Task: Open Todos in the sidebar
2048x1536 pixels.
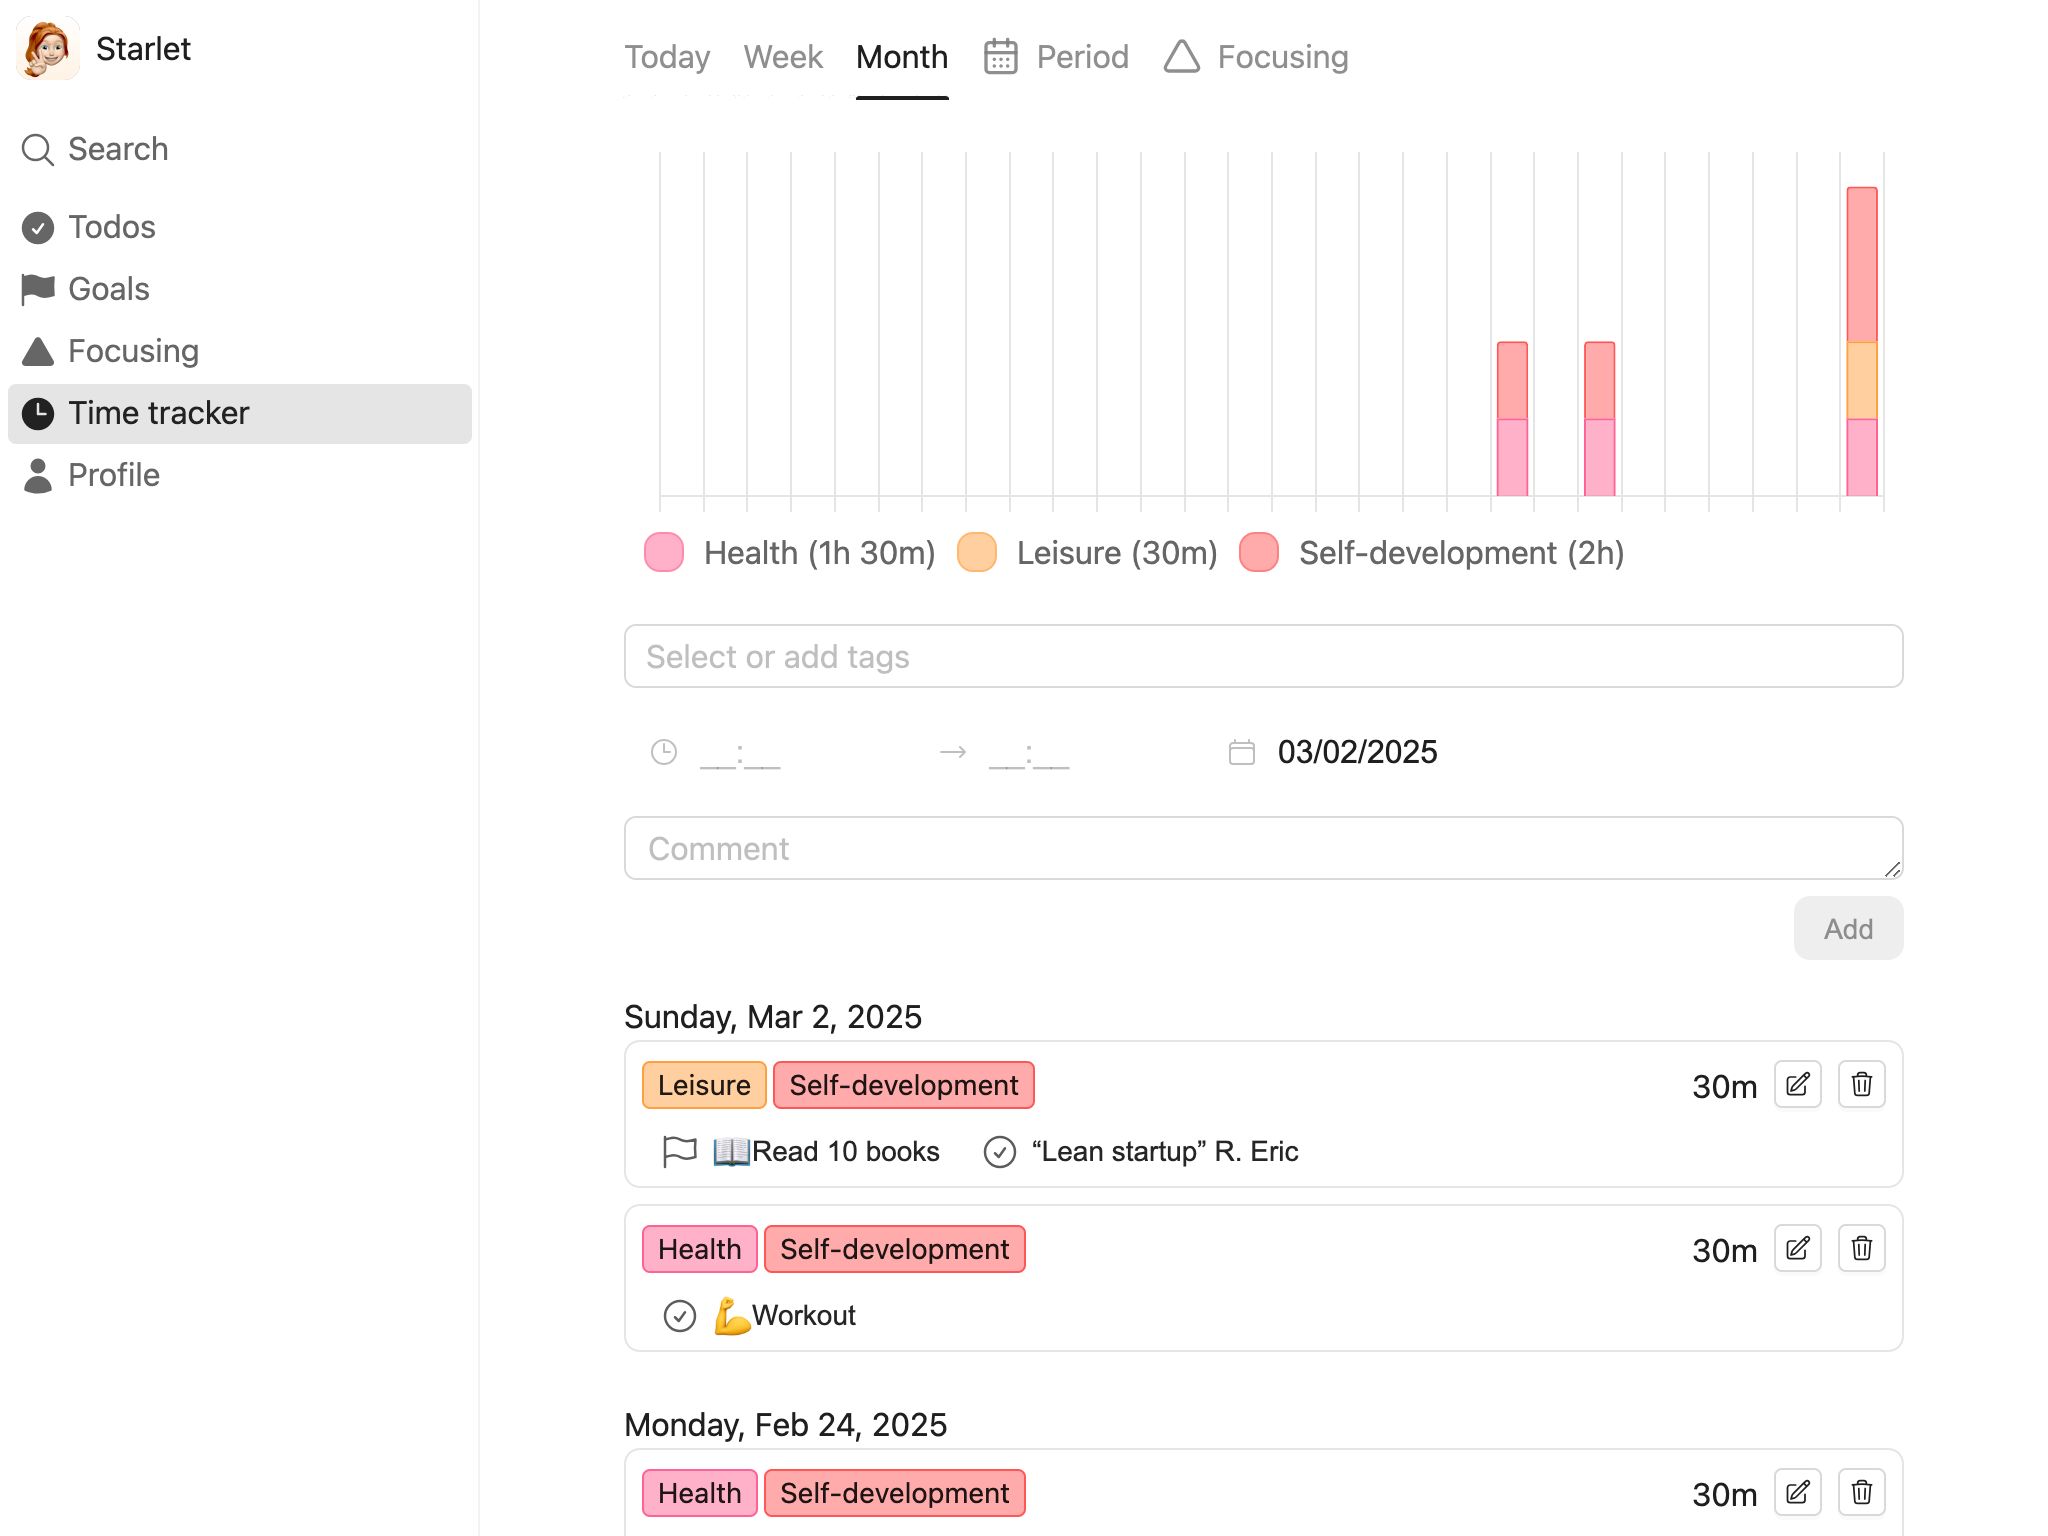Action: (x=240, y=228)
